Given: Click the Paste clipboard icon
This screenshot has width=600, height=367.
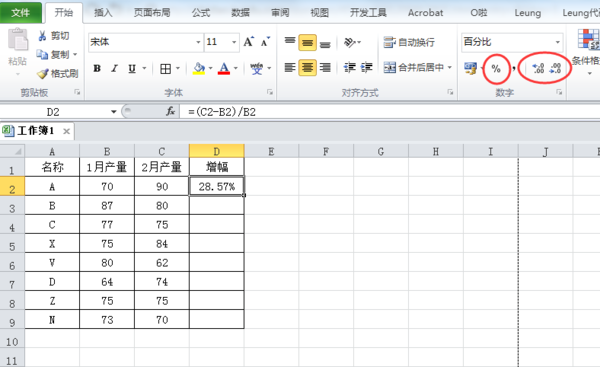Looking at the screenshot, I should click(18, 40).
